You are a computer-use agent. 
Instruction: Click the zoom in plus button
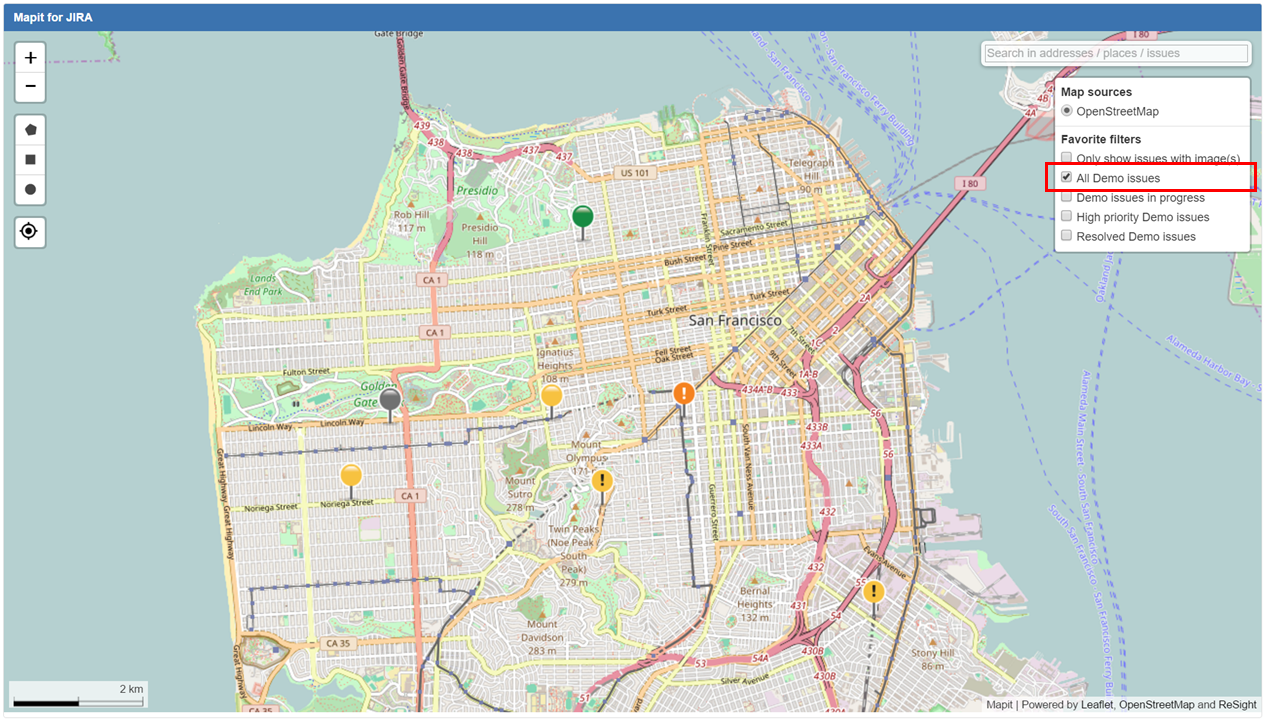tap(30, 58)
